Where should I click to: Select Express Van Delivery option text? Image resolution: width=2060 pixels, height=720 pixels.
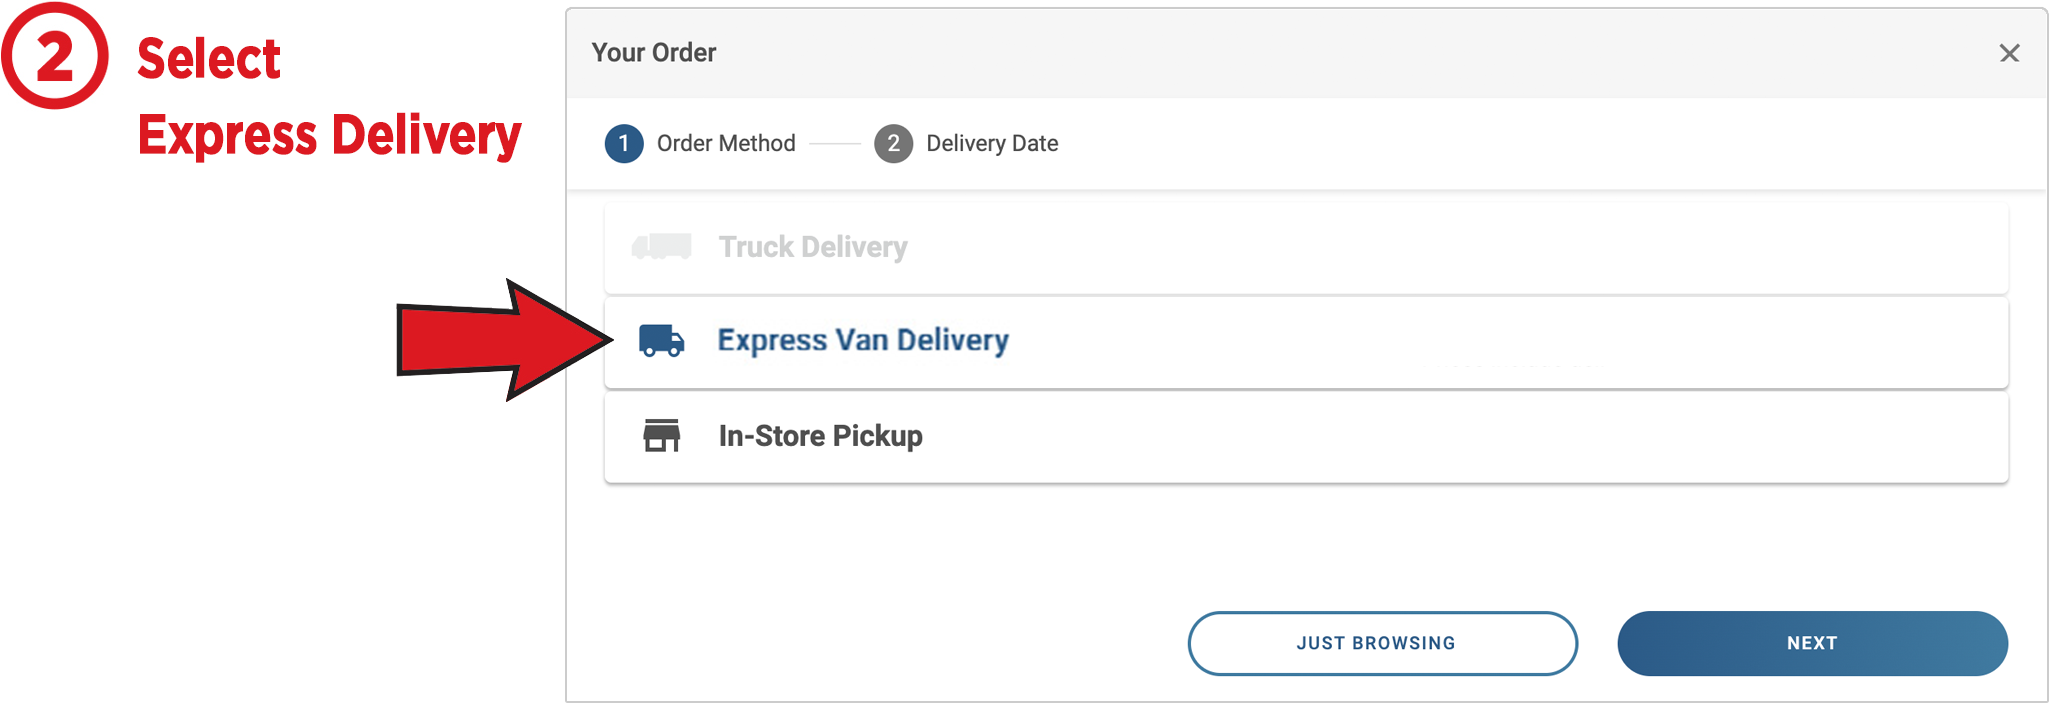[x=863, y=340]
